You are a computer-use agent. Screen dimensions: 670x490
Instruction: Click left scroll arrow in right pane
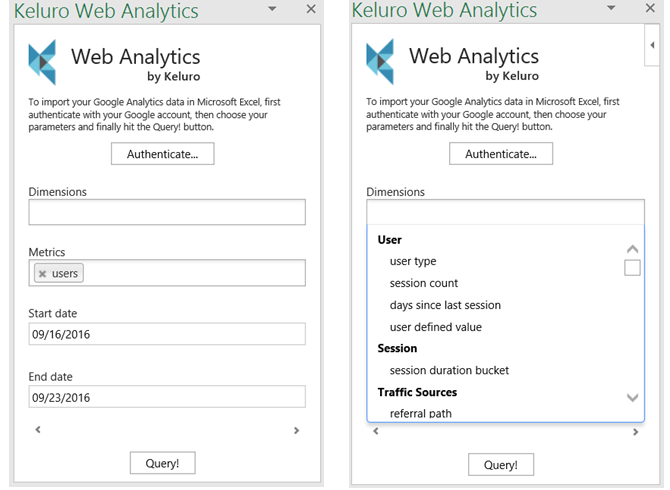pyautogui.click(x=376, y=431)
